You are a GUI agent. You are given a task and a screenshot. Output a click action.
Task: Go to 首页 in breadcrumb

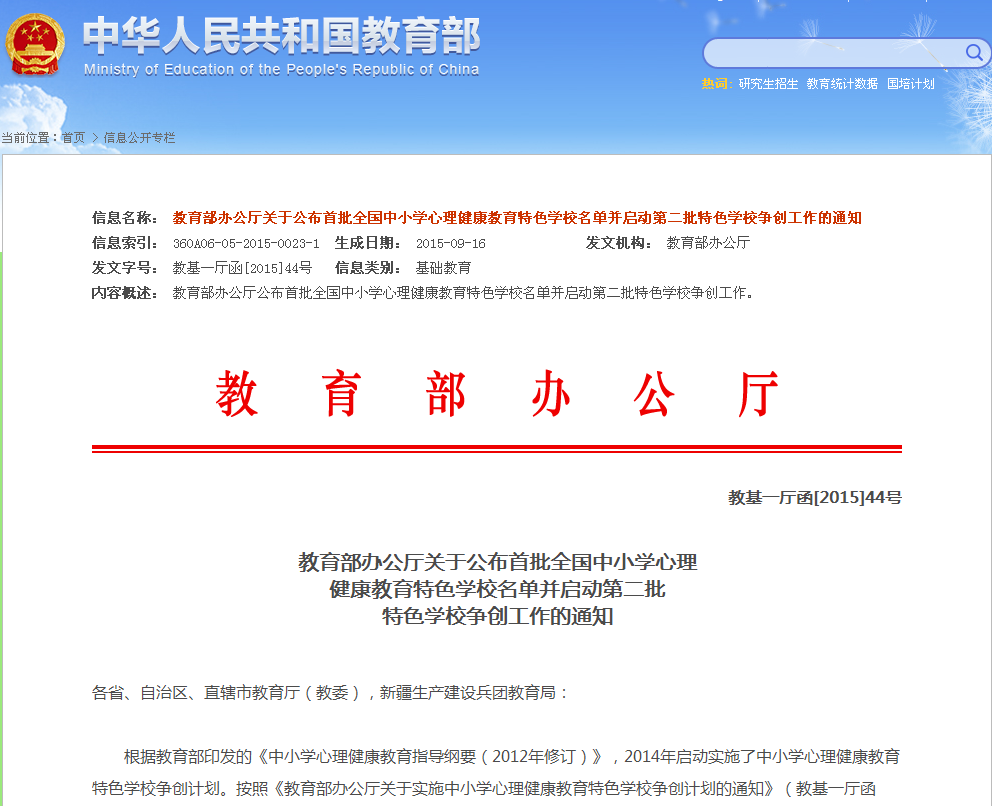coord(73,137)
